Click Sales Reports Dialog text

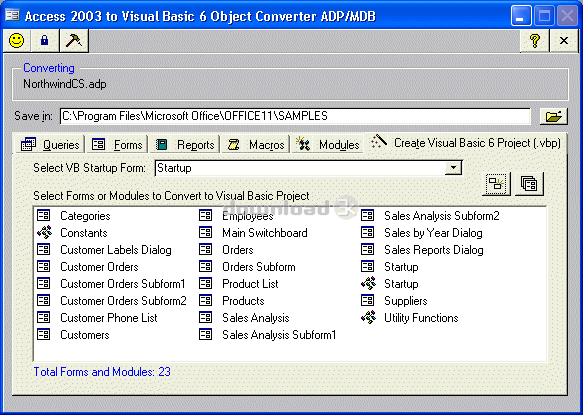pos(434,250)
